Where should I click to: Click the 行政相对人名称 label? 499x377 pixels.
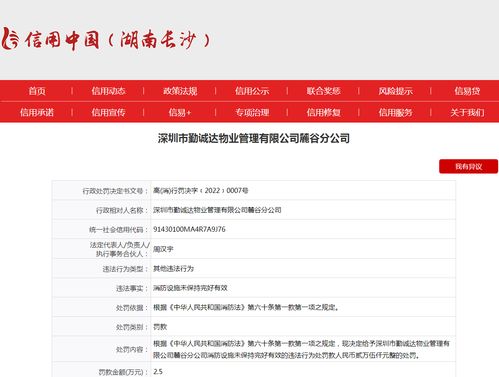tap(122, 210)
